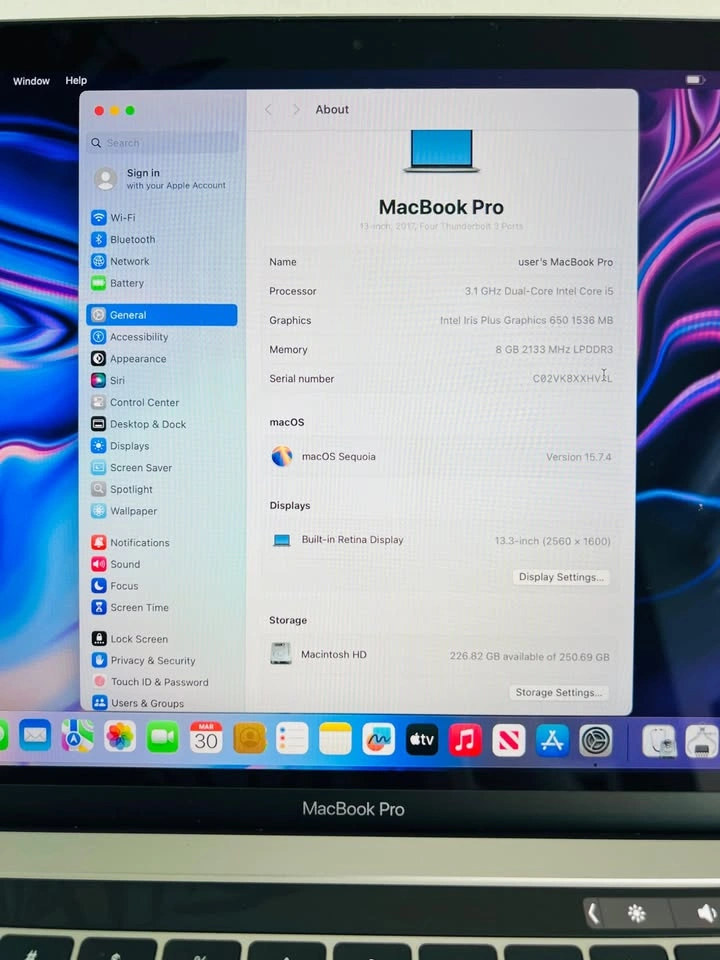The image size is (720, 960).
Task: Open Accessibility settings
Action: point(130,337)
